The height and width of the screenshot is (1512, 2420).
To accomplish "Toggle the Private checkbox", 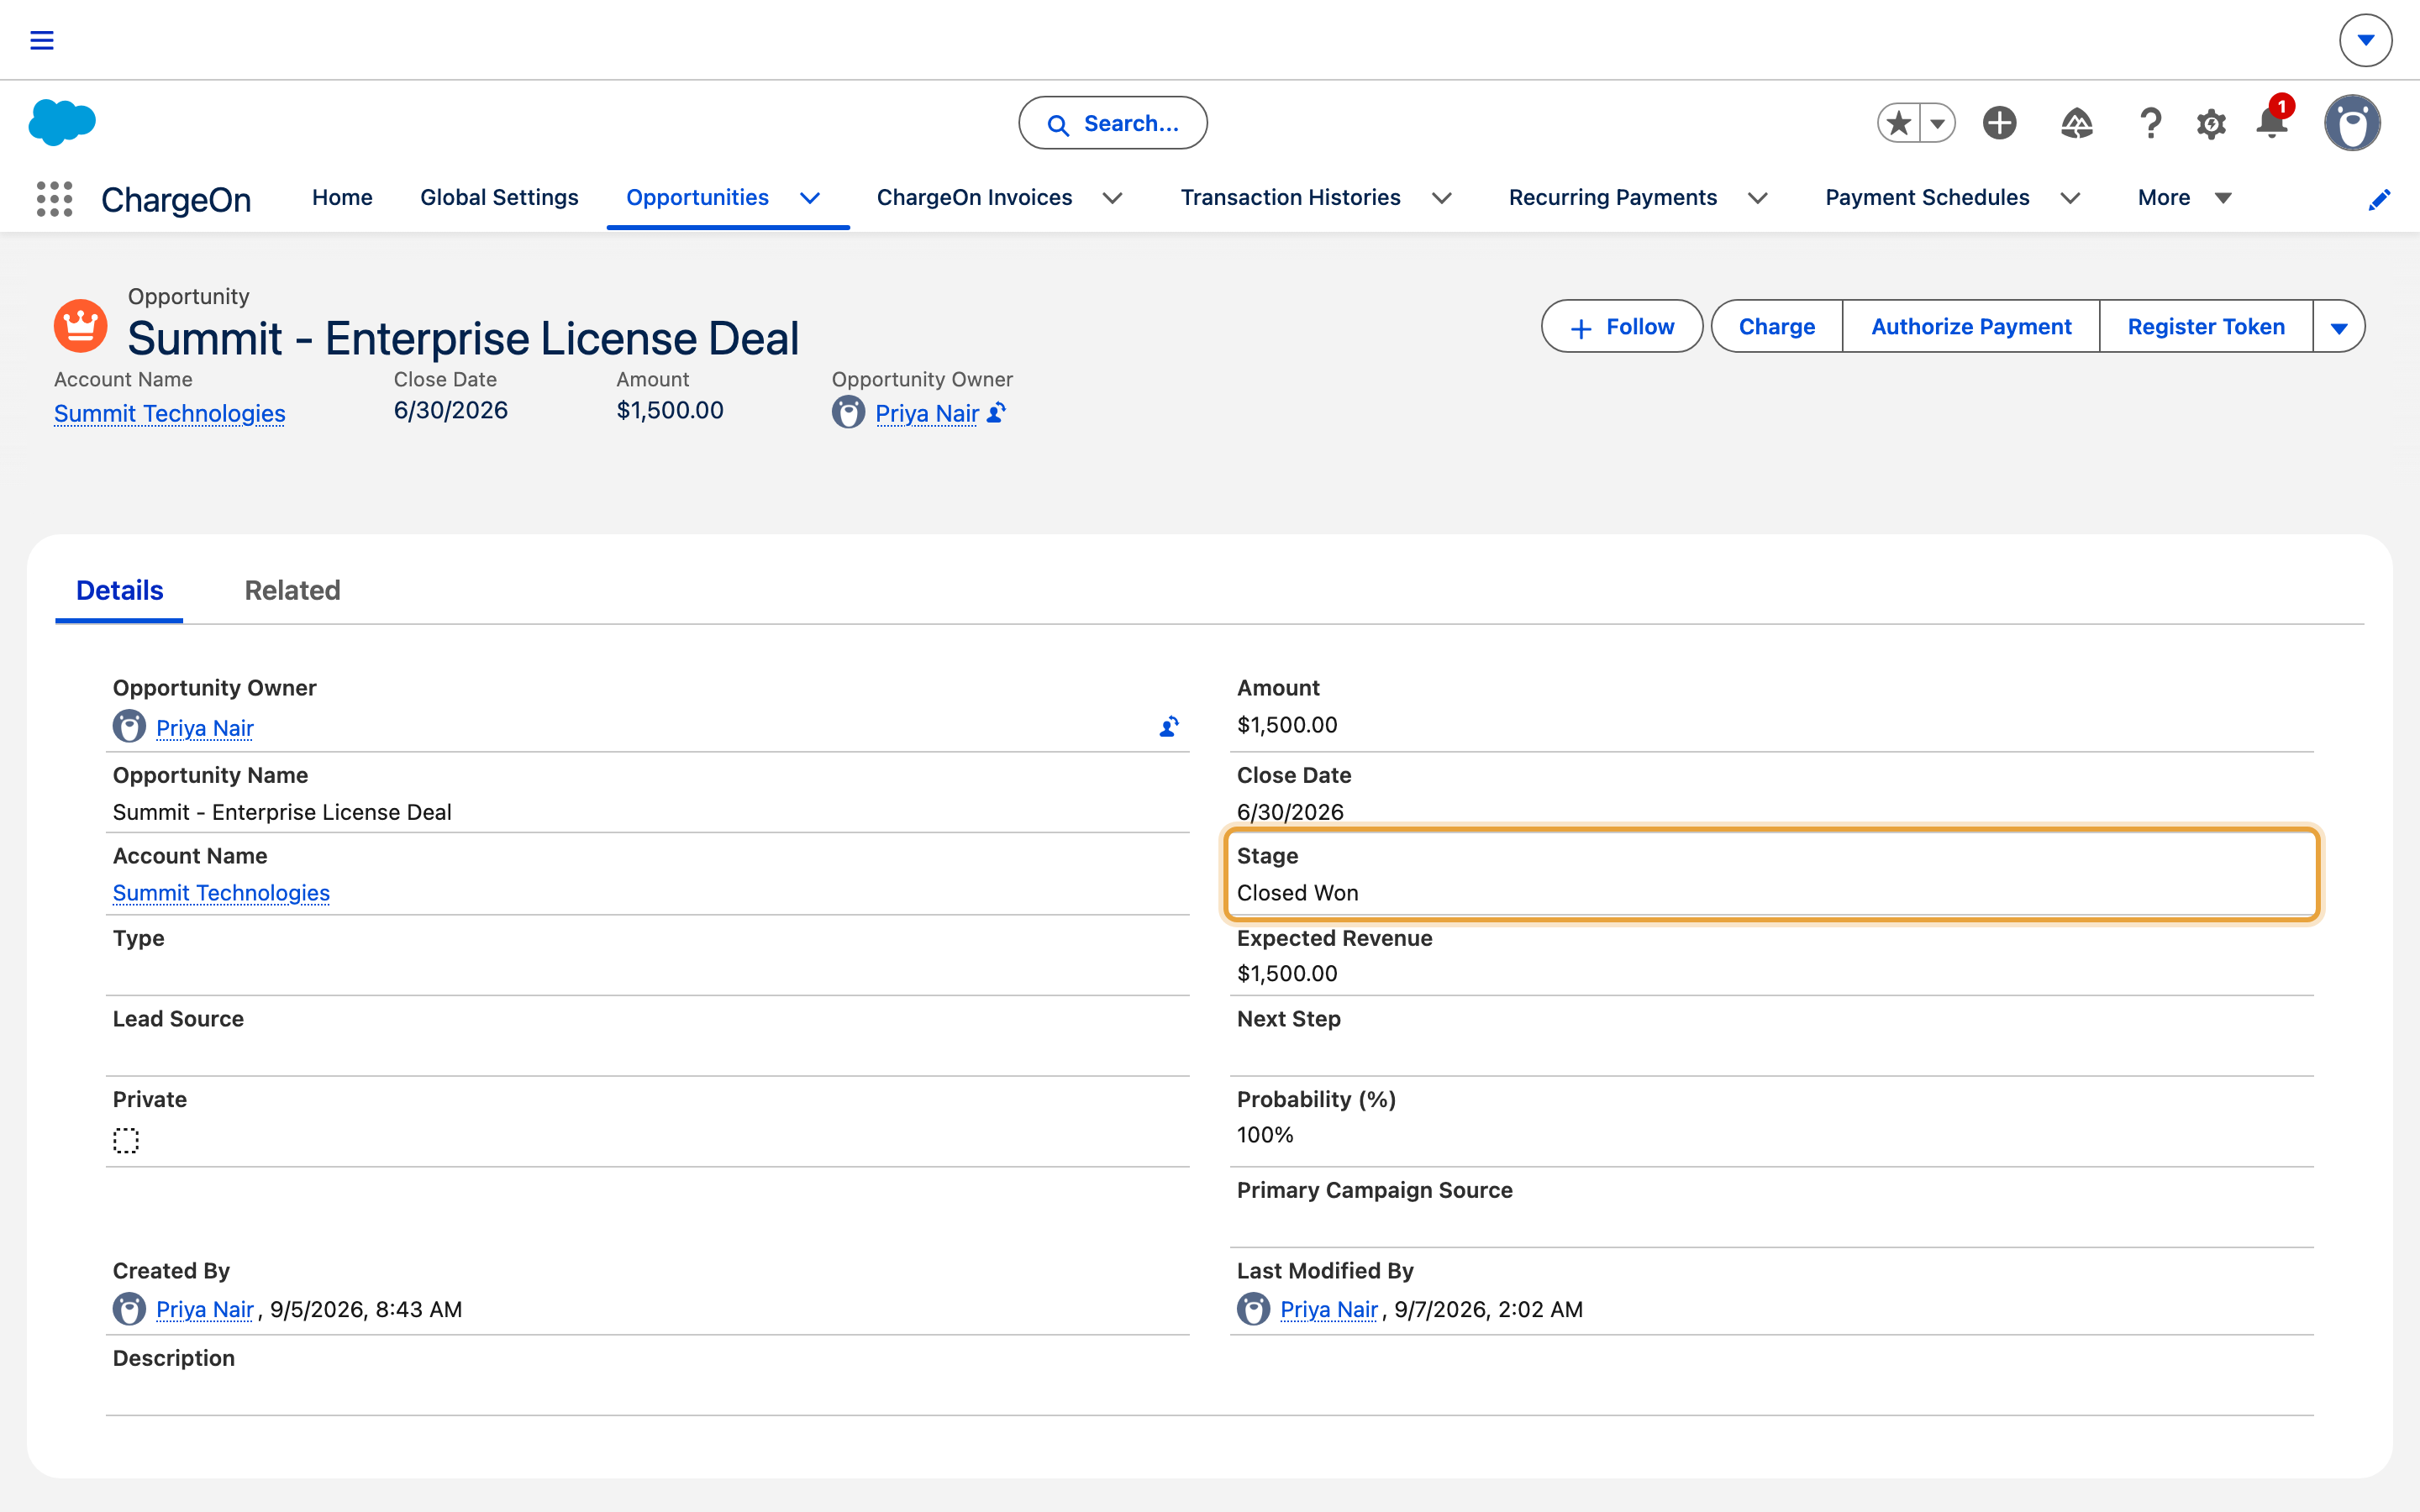I will 126,1140.
